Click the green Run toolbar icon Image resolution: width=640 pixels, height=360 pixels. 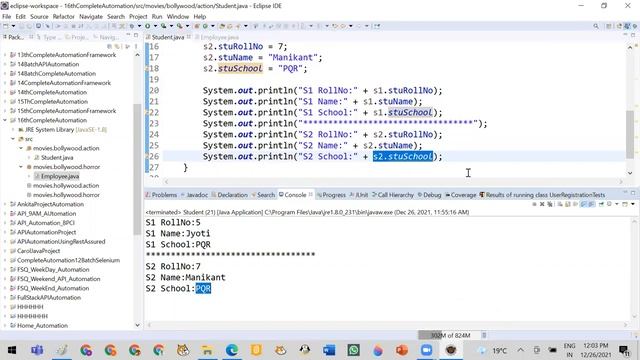[x=147, y=26]
